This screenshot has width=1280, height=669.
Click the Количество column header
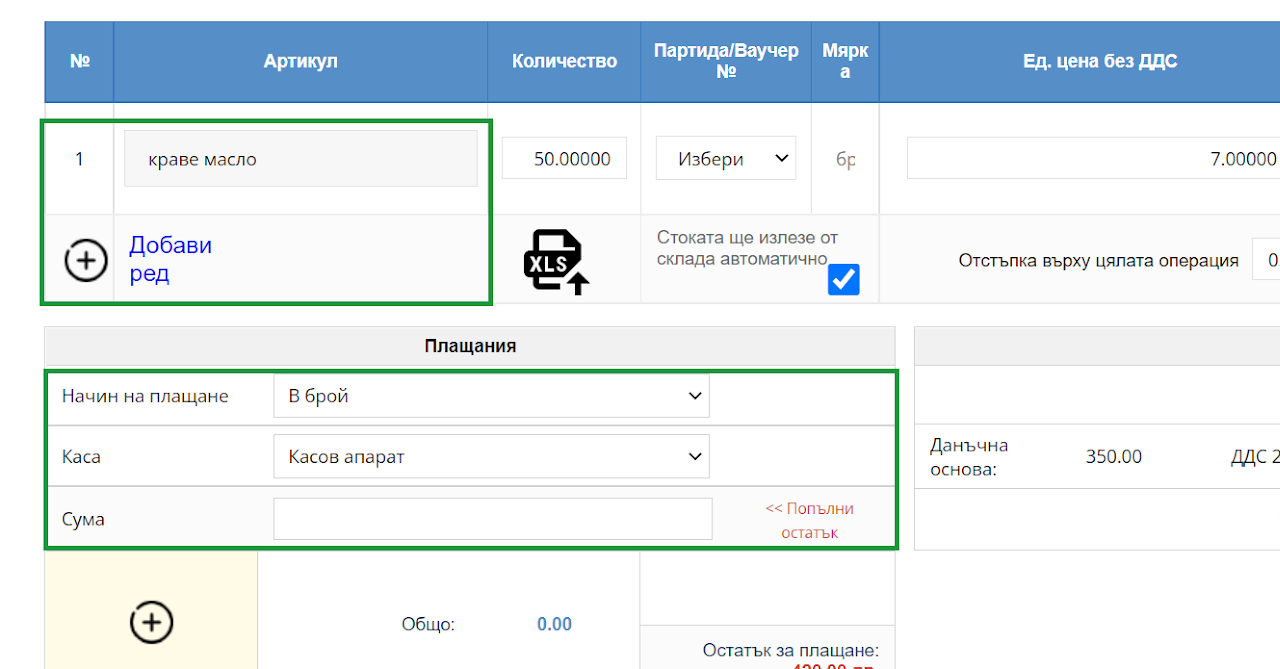point(564,62)
